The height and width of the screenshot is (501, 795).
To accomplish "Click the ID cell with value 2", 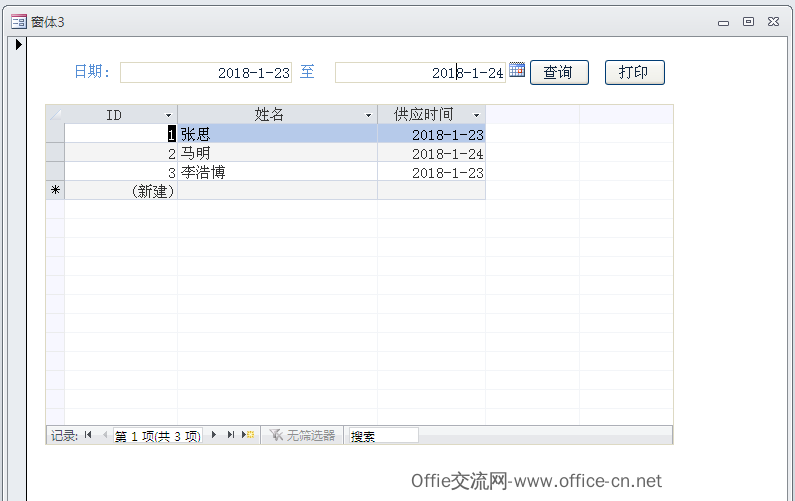I will (x=121, y=153).
